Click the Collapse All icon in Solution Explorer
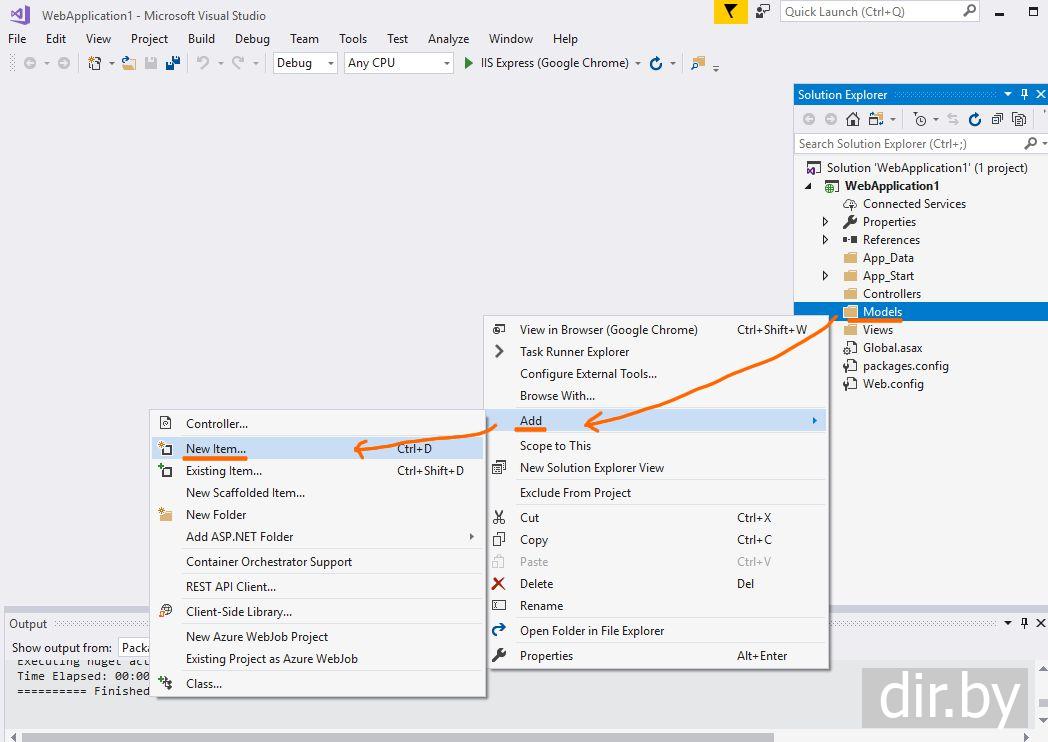Screen dimensions: 1048x742 coord(997,119)
